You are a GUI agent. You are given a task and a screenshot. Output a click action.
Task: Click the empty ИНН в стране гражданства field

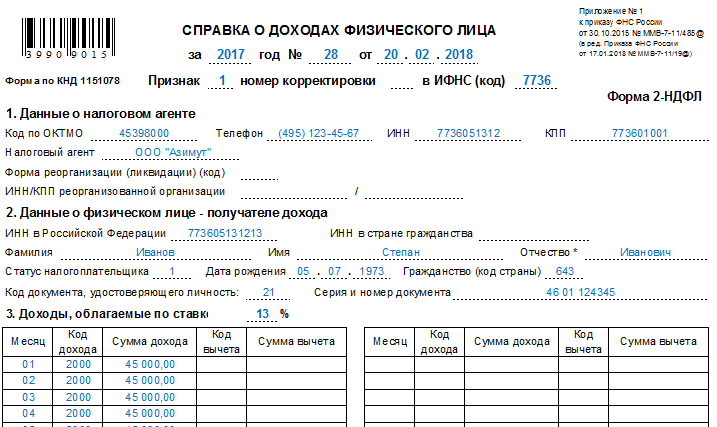(x=534, y=234)
